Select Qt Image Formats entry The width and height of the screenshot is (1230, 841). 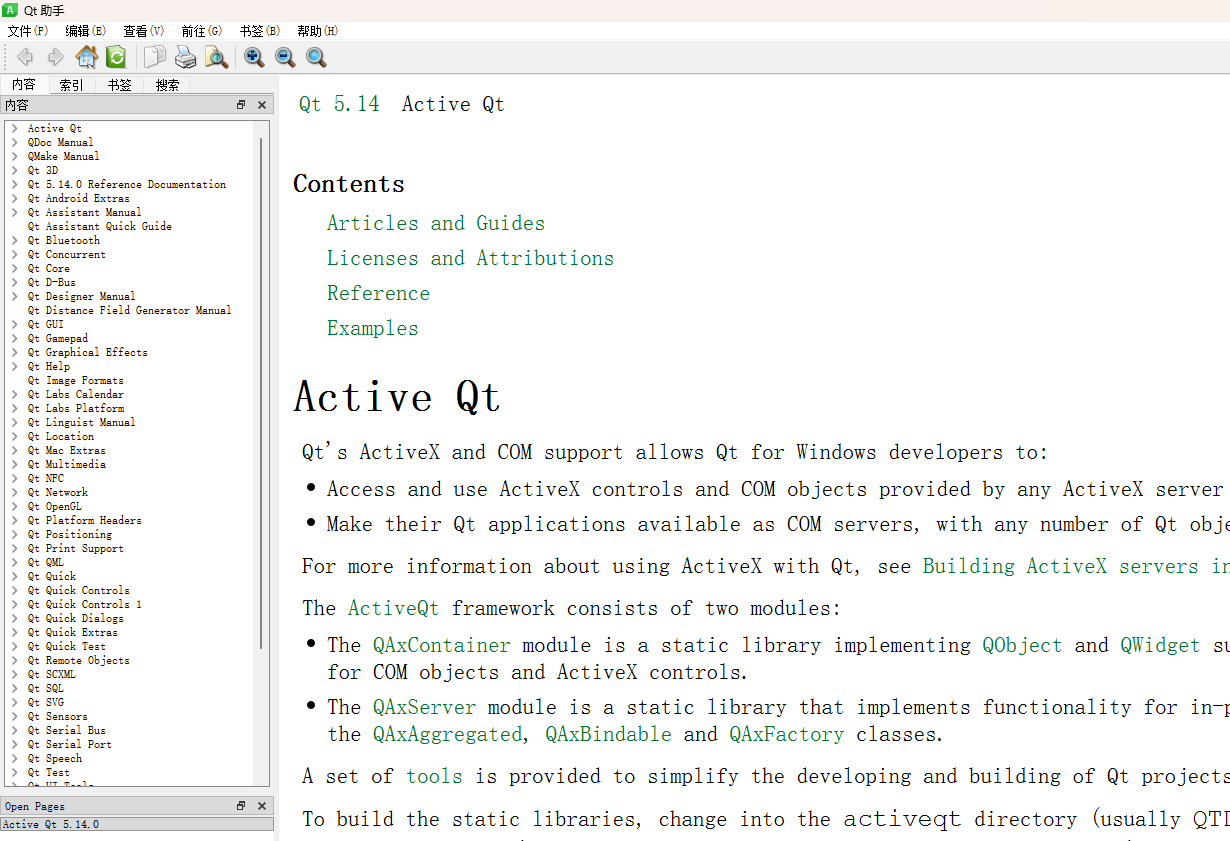click(x=76, y=380)
